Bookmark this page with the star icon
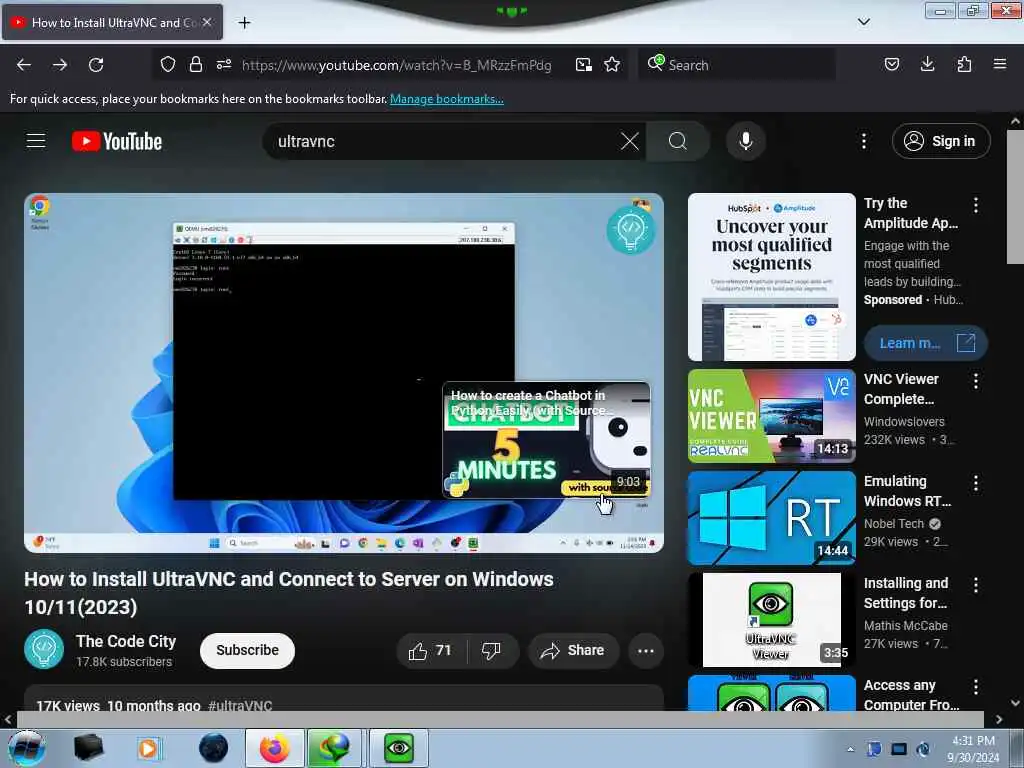Viewport: 1024px width, 768px height. click(x=612, y=65)
